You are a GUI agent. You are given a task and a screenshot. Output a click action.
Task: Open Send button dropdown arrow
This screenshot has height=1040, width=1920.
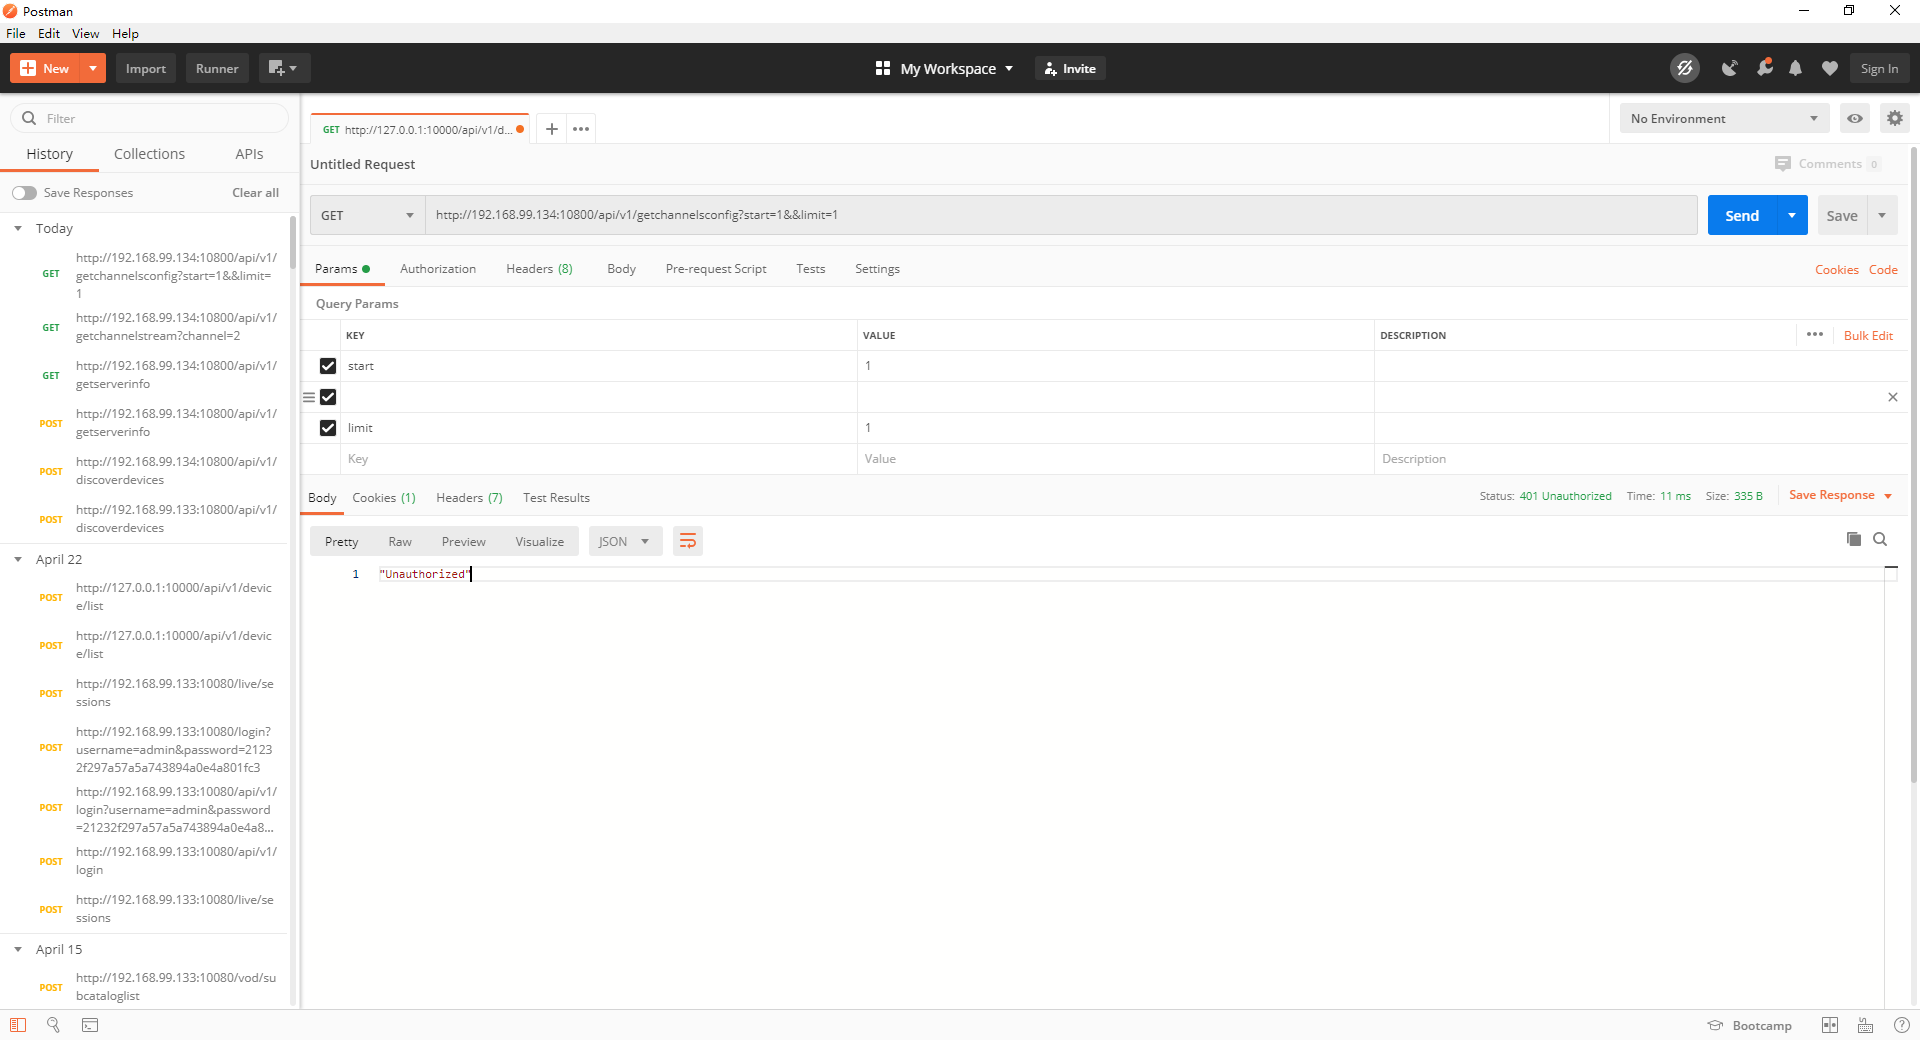1792,215
